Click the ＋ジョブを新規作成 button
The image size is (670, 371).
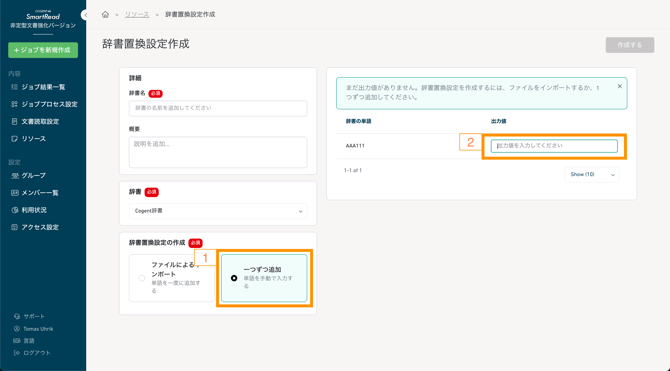click(x=43, y=50)
